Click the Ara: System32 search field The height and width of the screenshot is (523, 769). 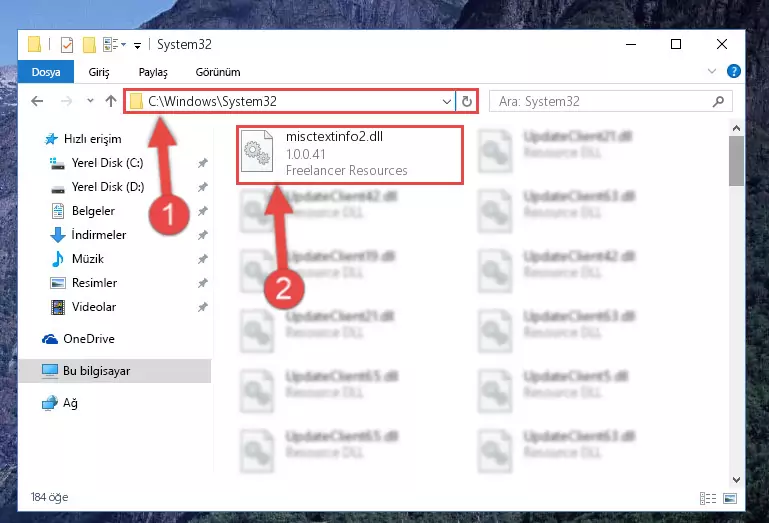(611, 102)
